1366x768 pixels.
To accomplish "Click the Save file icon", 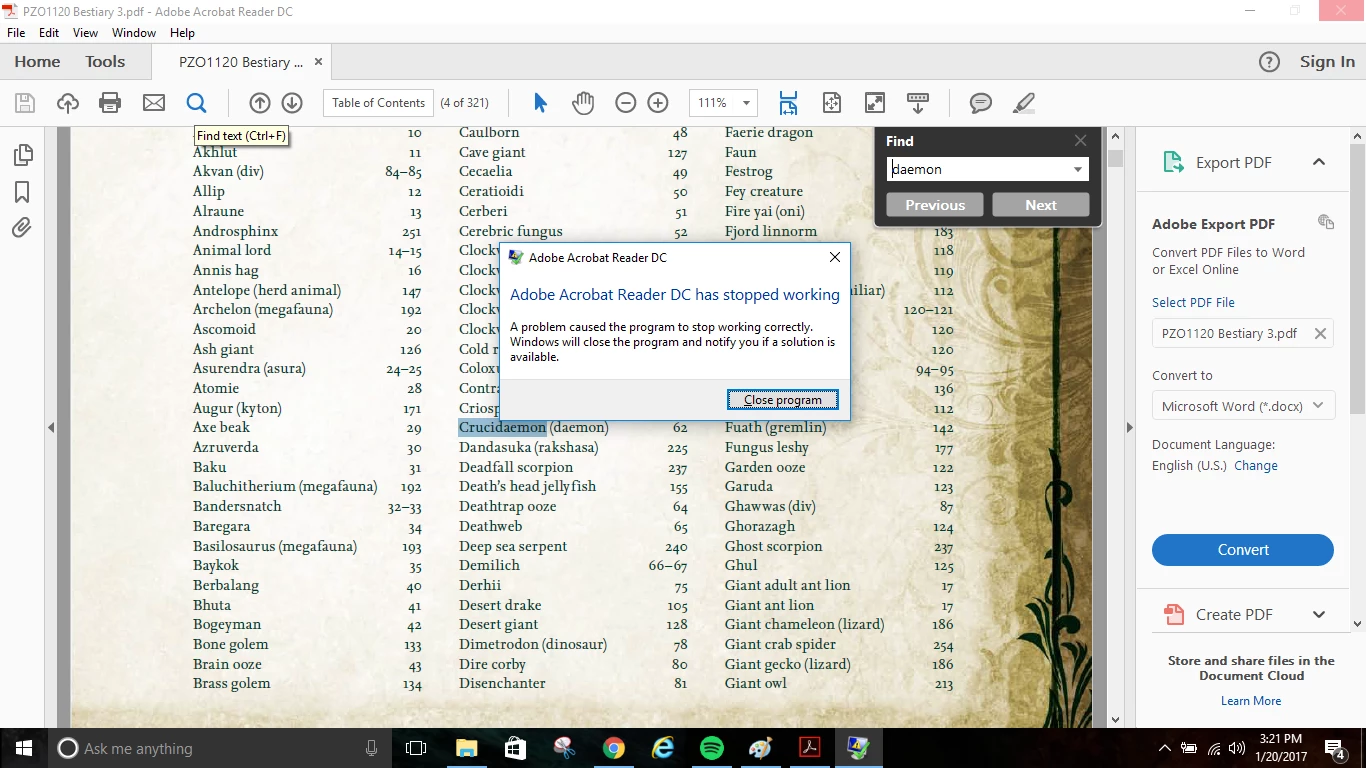I will click(x=25, y=103).
